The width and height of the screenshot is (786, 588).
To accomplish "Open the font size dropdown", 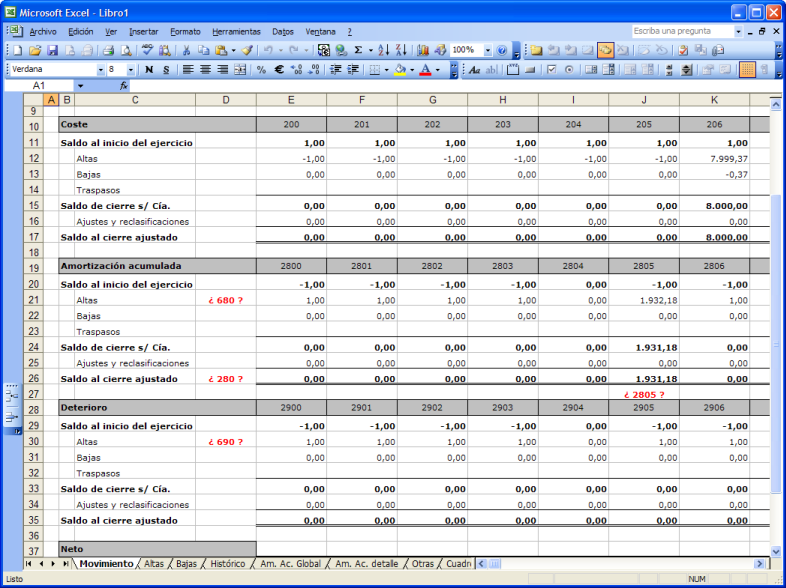I will click(130, 70).
